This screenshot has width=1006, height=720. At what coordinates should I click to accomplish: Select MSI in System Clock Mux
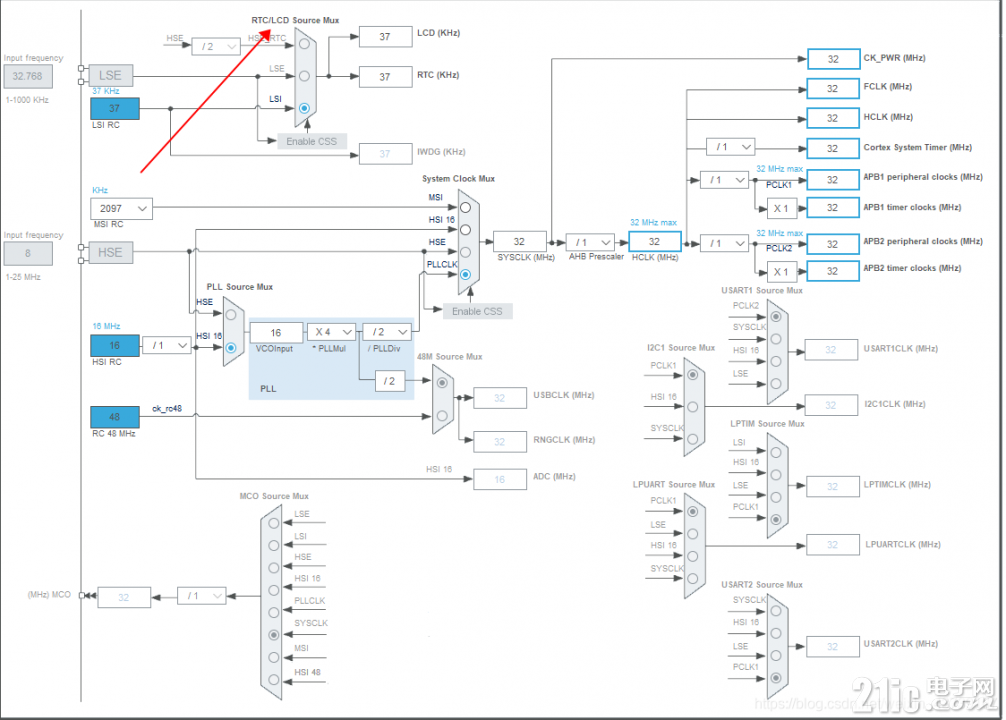click(x=465, y=207)
